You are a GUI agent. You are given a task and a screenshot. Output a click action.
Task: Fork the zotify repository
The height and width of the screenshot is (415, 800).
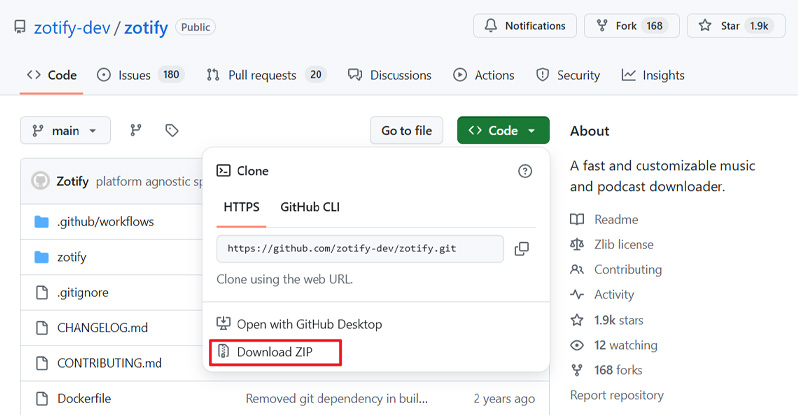632,26
